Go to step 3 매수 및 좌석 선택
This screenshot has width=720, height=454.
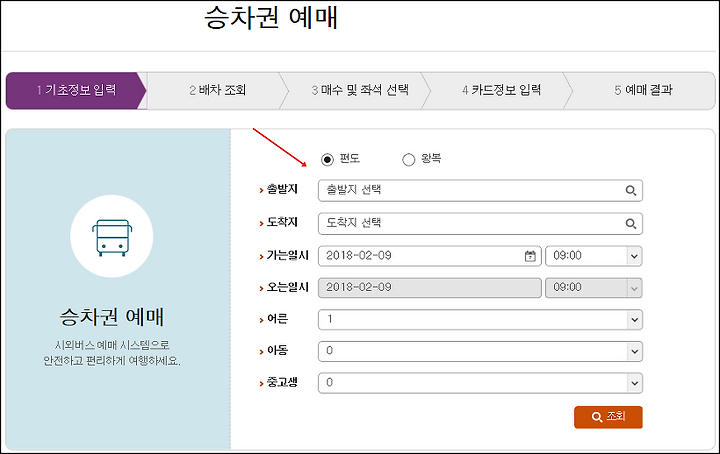pos(360,90)
